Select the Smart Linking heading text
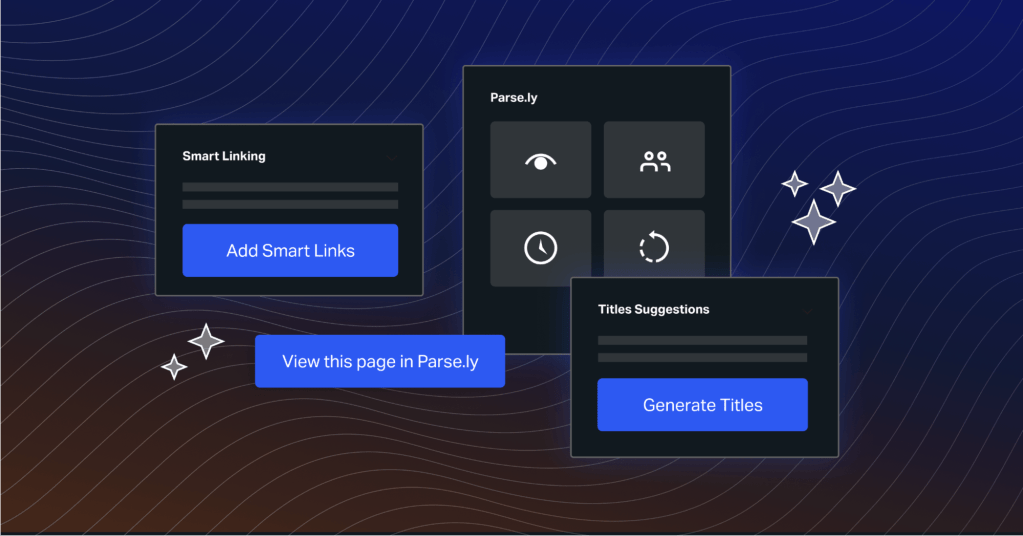The image size is (1023, 536). pyautogui.click(x=224, y=156)
